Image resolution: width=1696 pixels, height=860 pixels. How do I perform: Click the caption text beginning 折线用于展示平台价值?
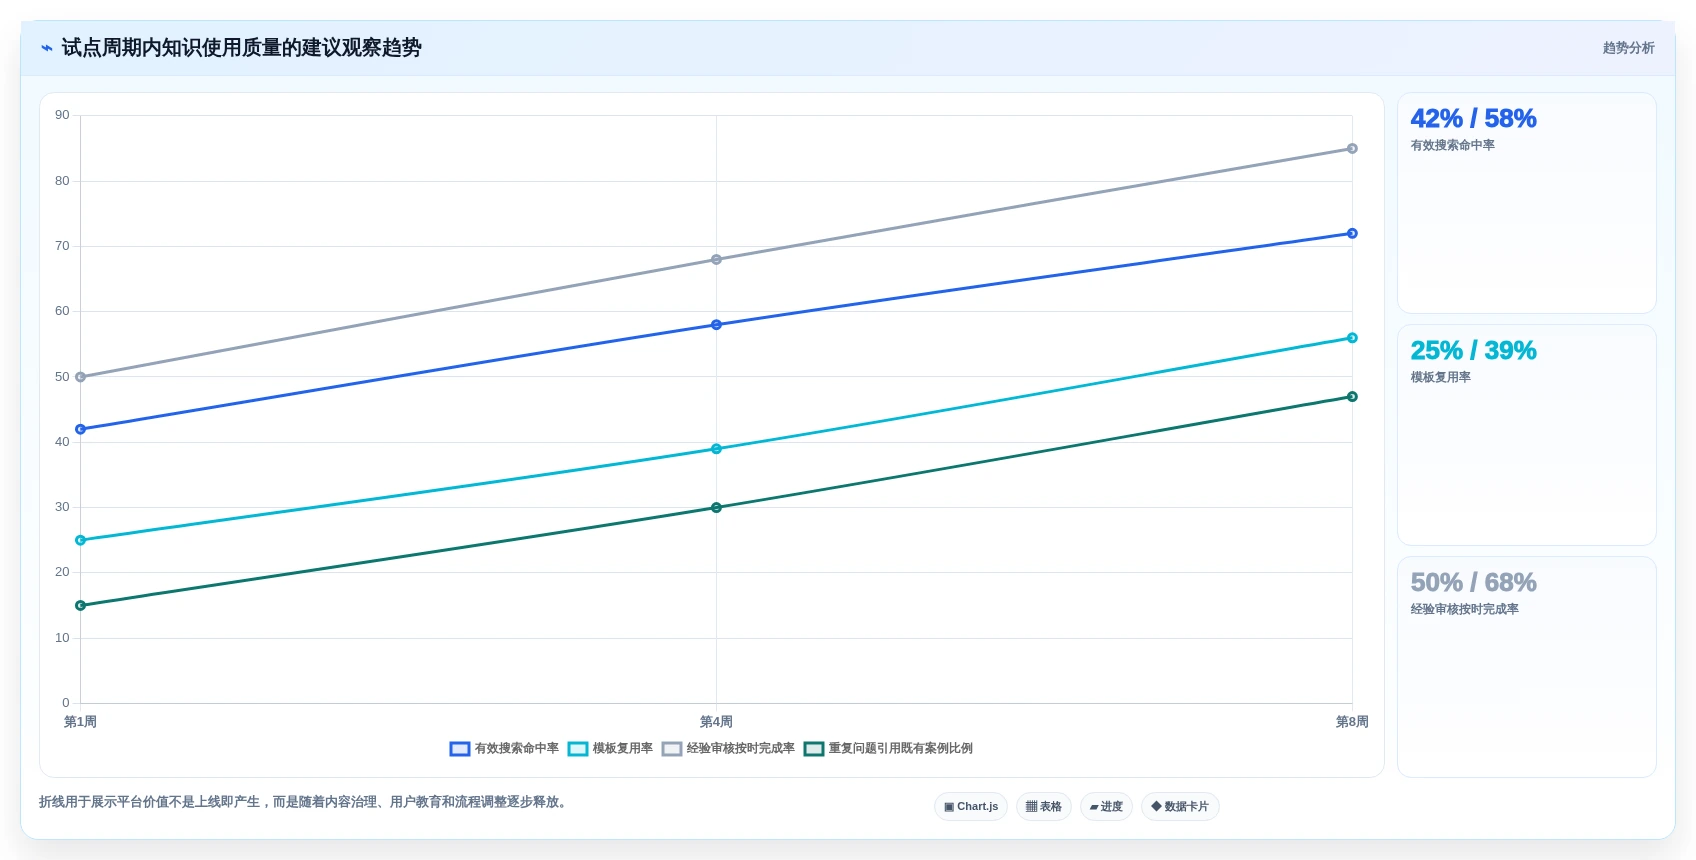coord(305,802)
